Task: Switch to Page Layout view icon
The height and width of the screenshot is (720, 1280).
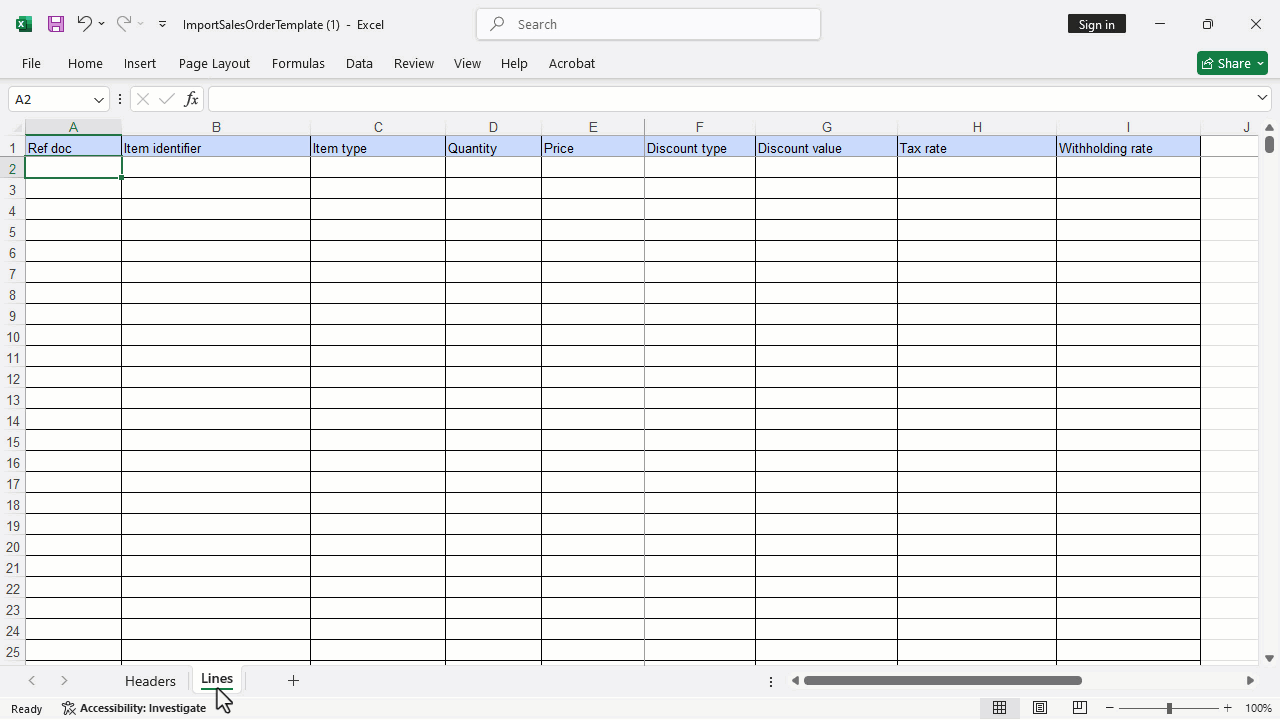Action: click(x=1040, y=708)
